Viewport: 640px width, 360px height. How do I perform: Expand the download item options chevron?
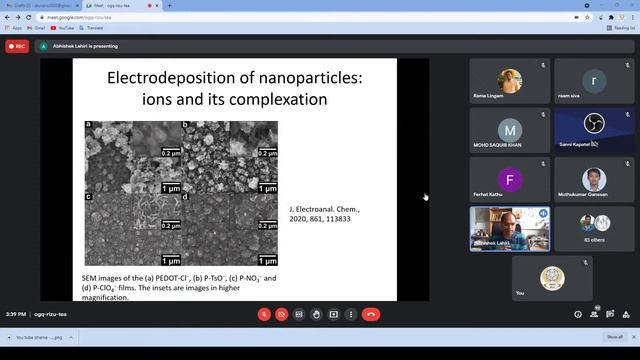71,338
